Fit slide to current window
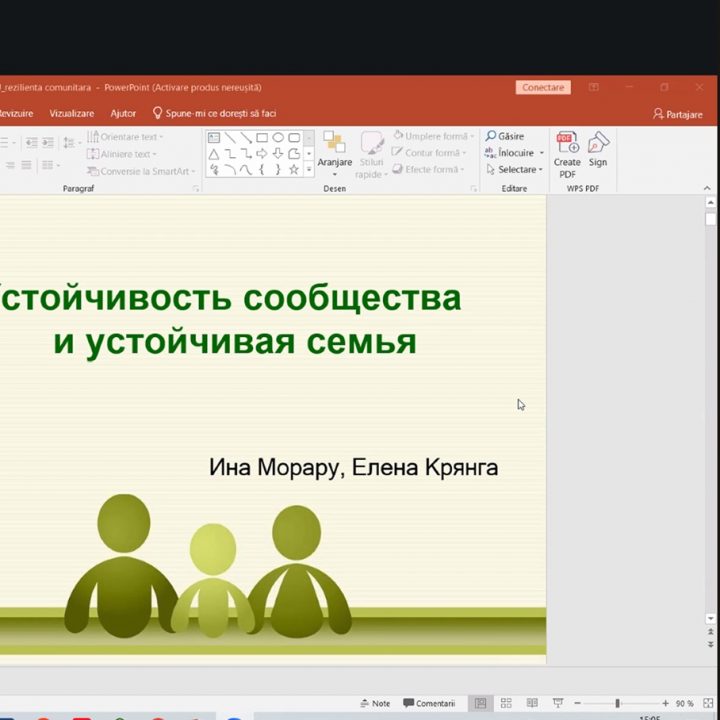This screenshot has width=720, height=720. click(708, 703)
